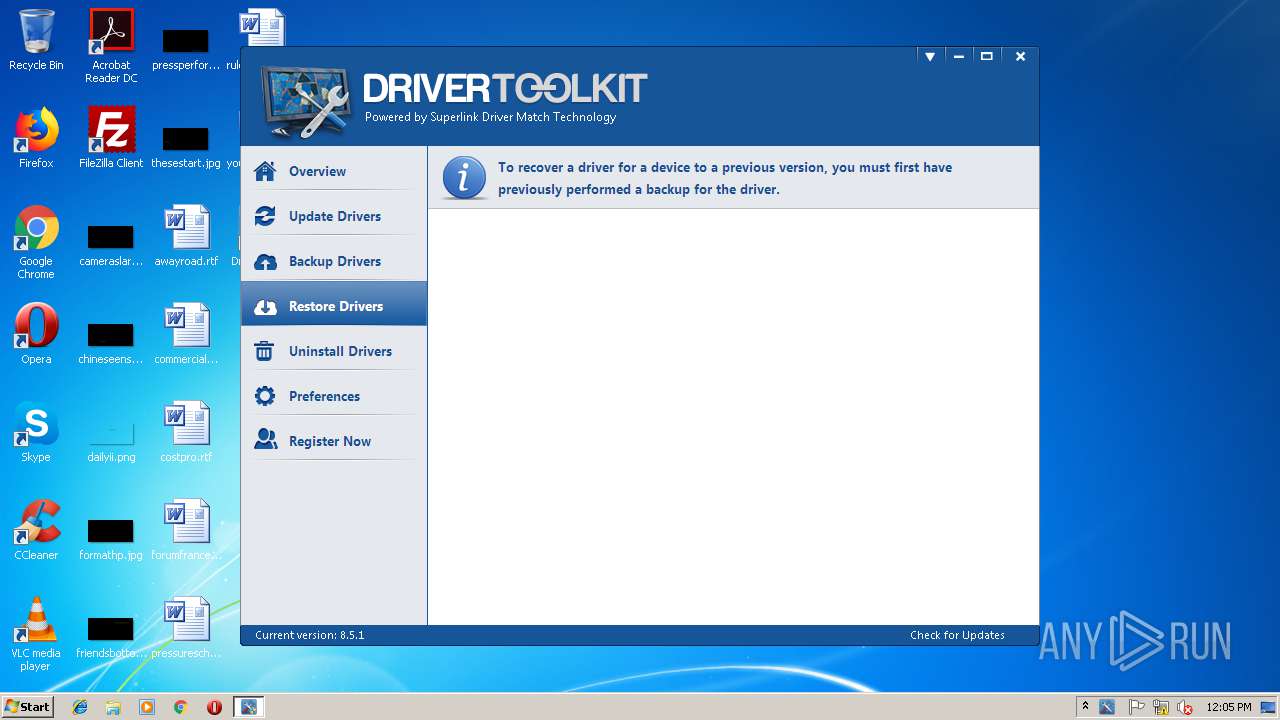Viewport: 1280px width, 720px height.
Task: Click the muted volume tray icon
Action: coord(1185,707)
